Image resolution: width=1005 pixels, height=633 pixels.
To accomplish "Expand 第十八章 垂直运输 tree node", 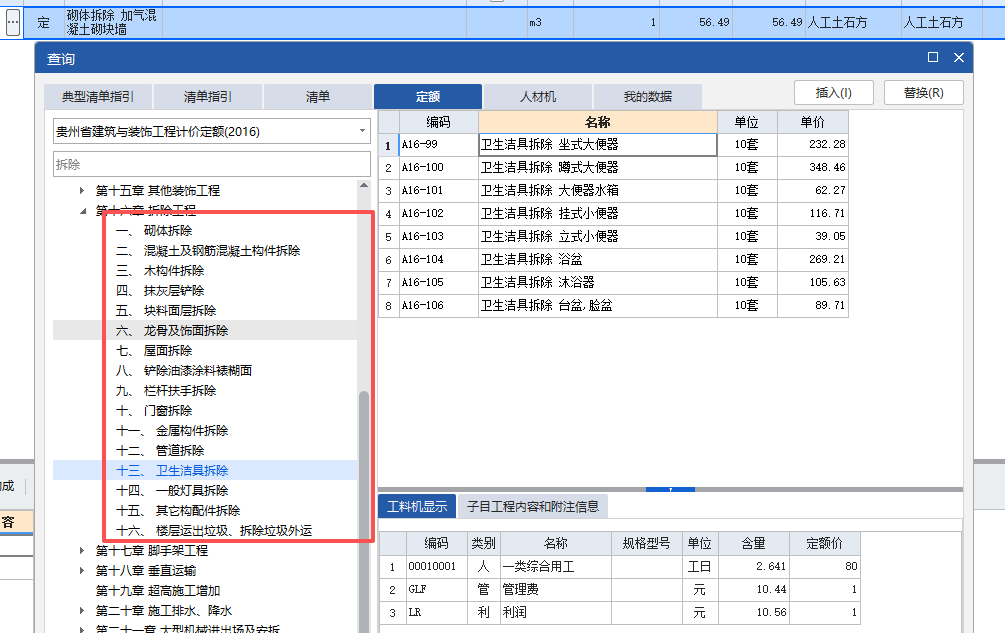I will (x=82, y=570).
